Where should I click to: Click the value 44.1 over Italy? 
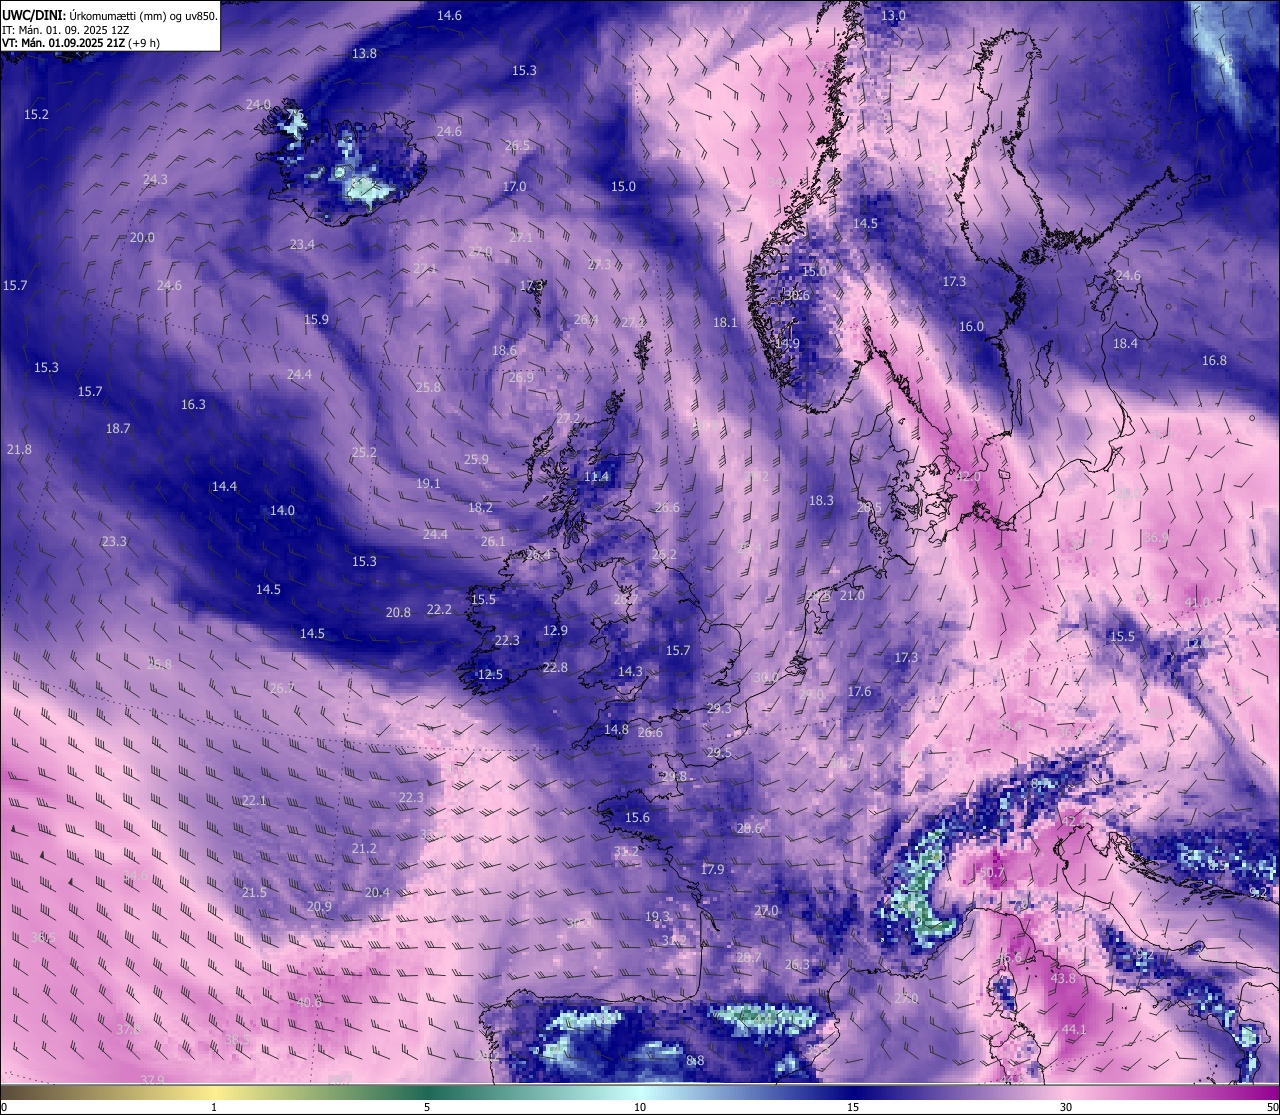click(x=1073, y=1029)
